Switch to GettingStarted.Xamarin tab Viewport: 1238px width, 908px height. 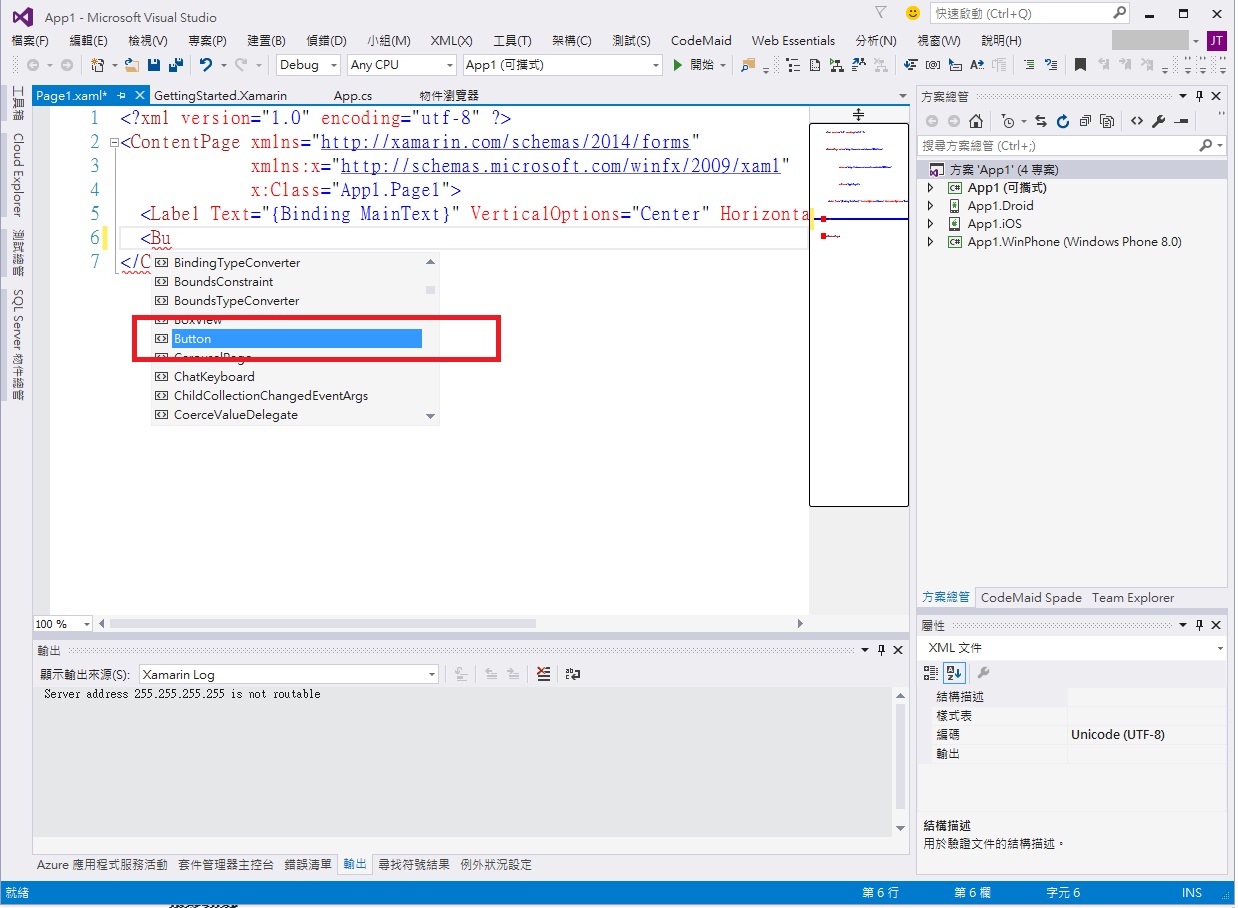tap(221, 95)
